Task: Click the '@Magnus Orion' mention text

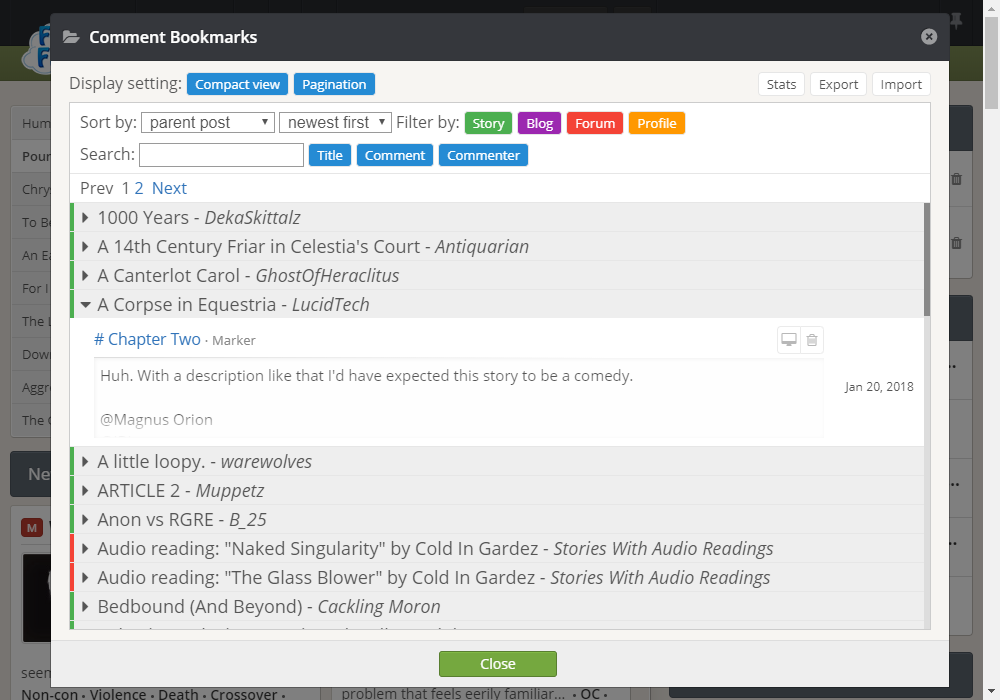Action: [x=156, y=419]
